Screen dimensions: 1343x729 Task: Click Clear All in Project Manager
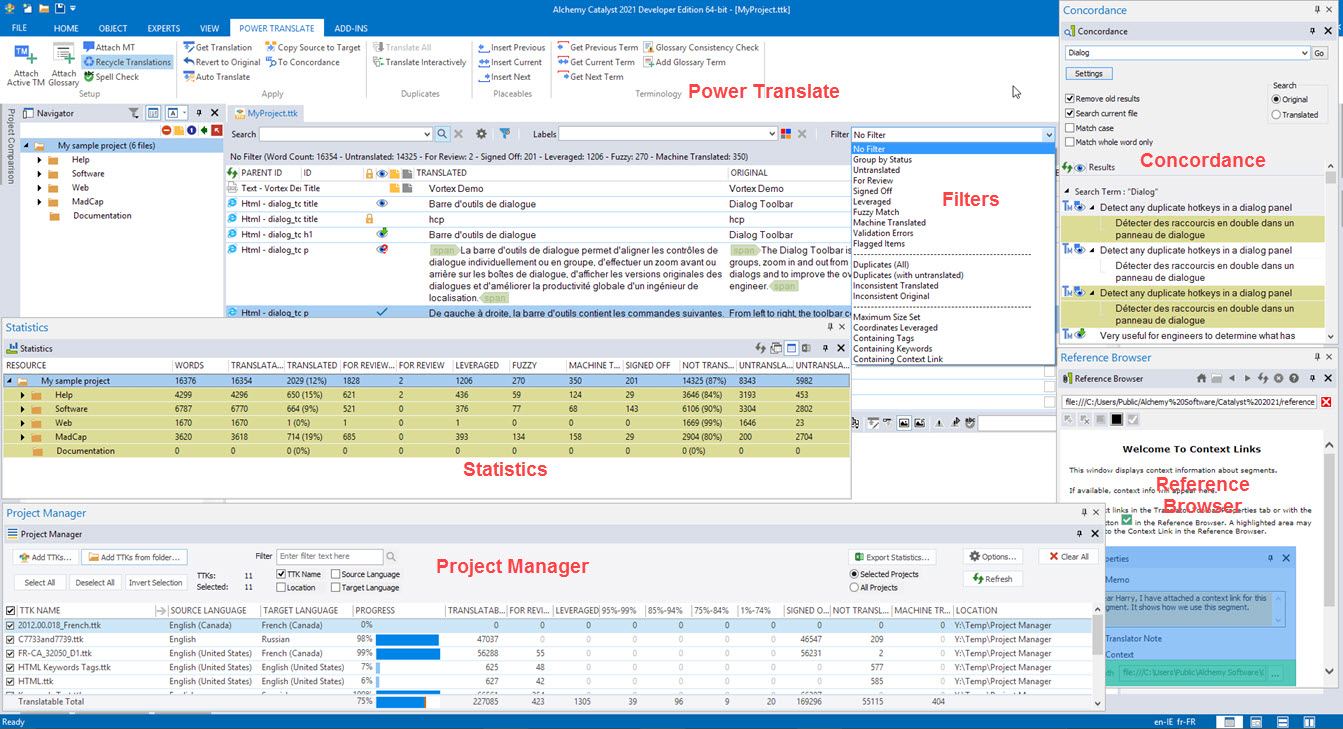(x=1069, y=557)
